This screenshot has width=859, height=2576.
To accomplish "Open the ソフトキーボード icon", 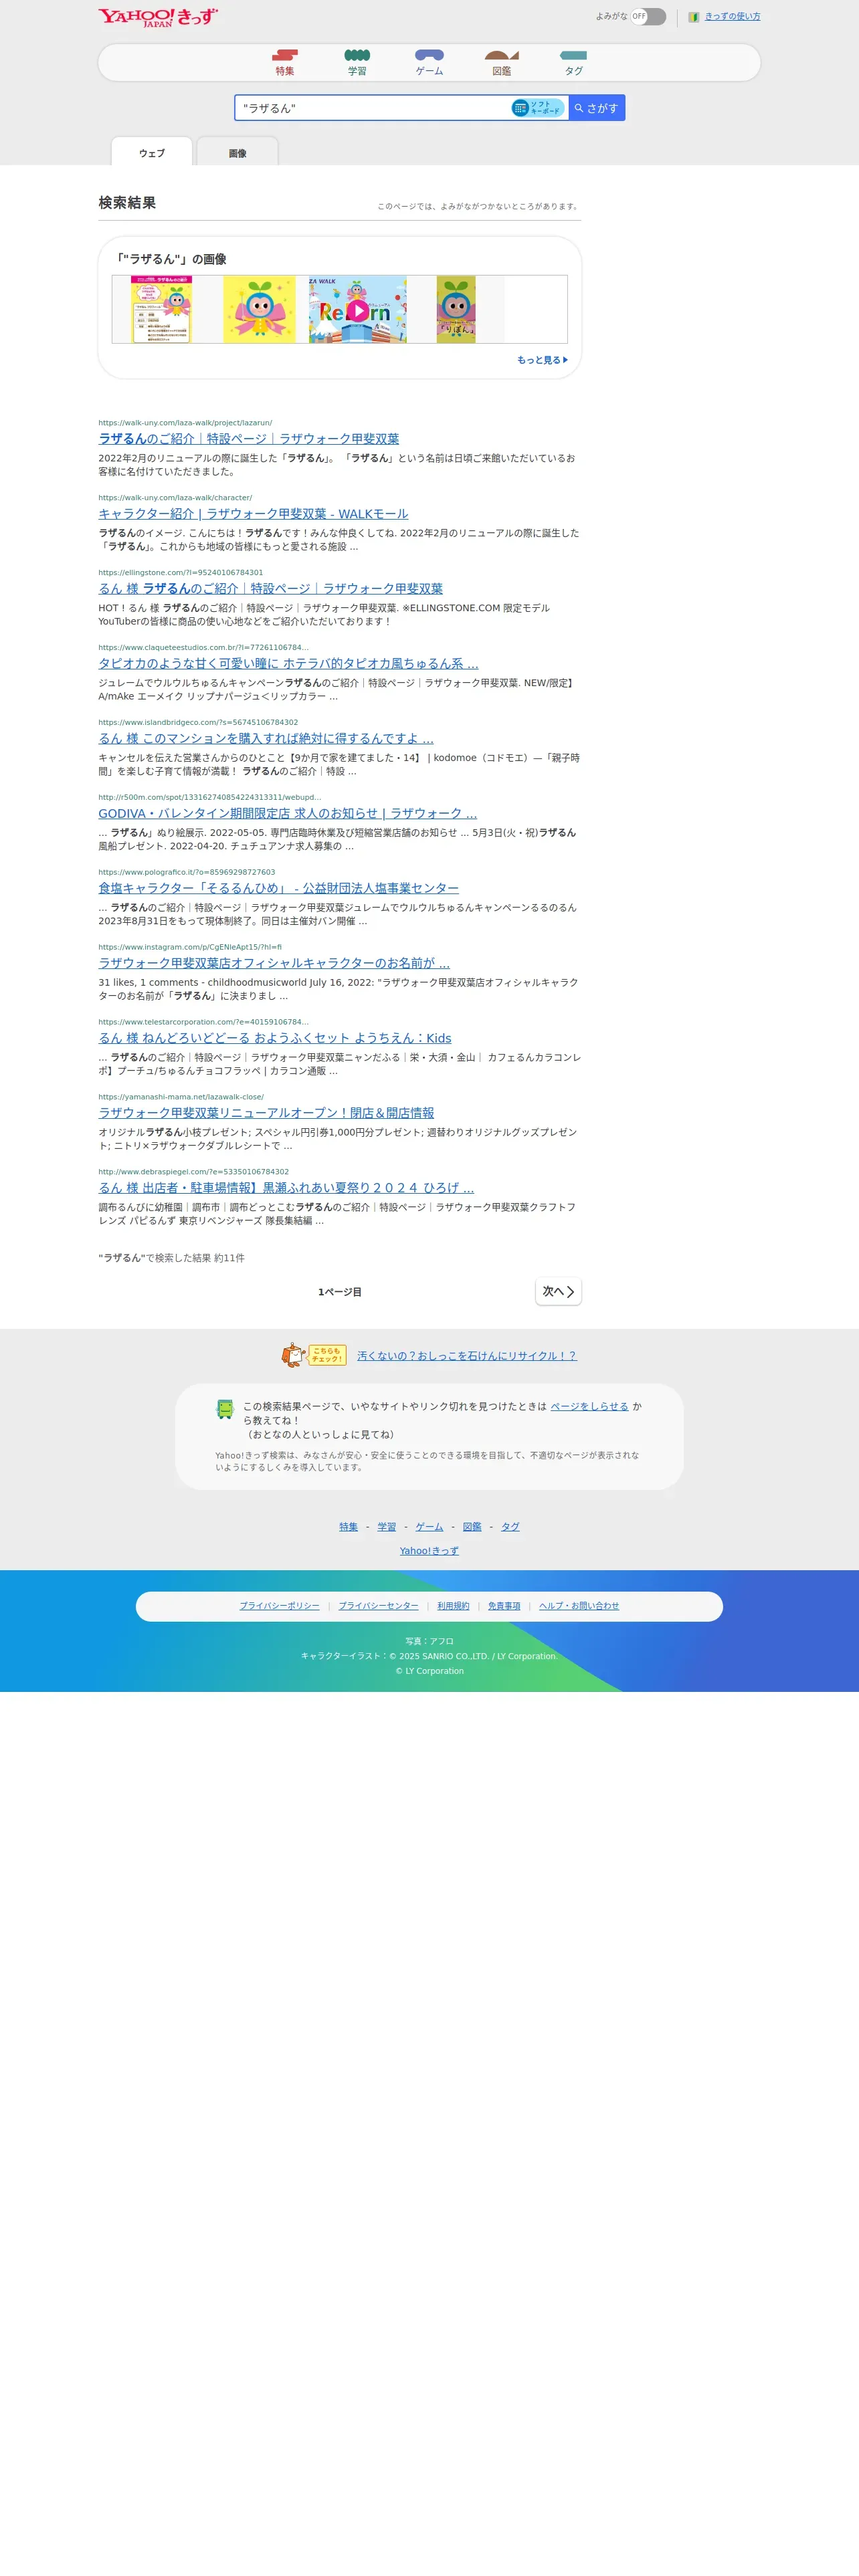I will tap(538, 108).
